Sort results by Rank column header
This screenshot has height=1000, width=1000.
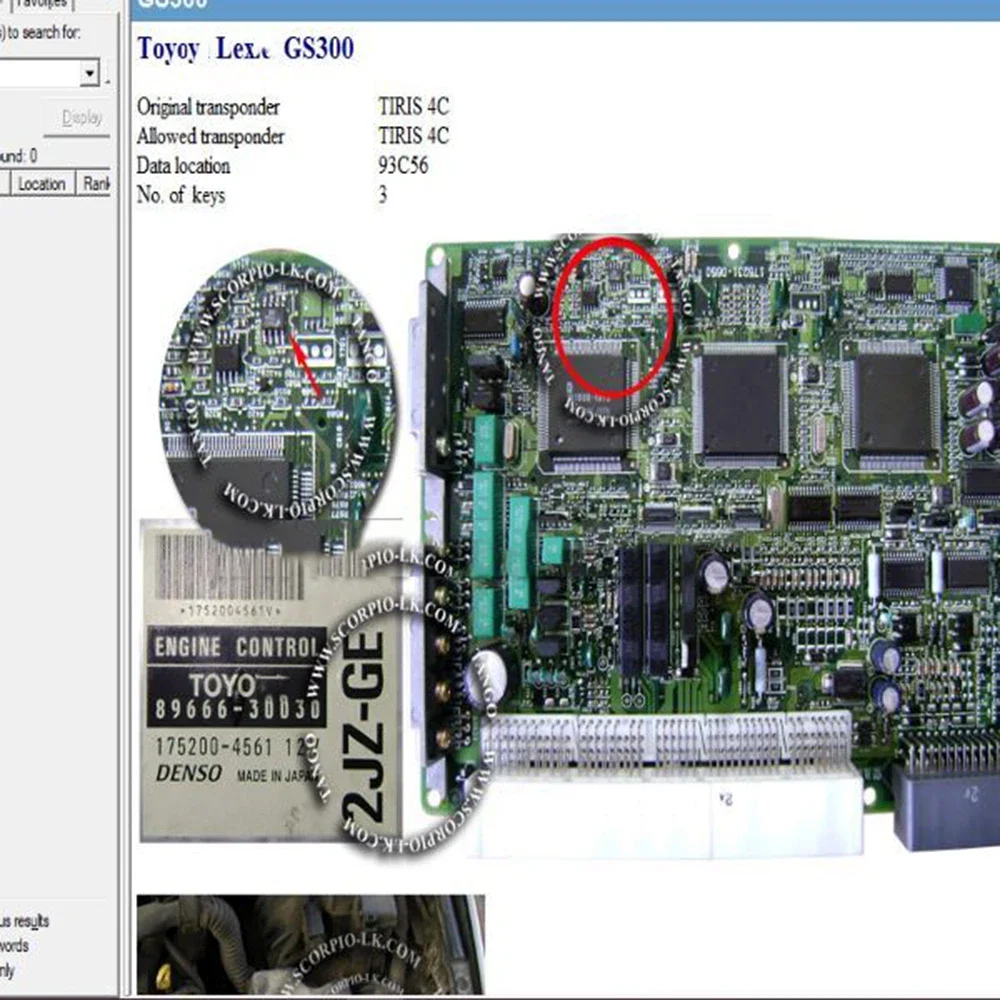point(95,184)
